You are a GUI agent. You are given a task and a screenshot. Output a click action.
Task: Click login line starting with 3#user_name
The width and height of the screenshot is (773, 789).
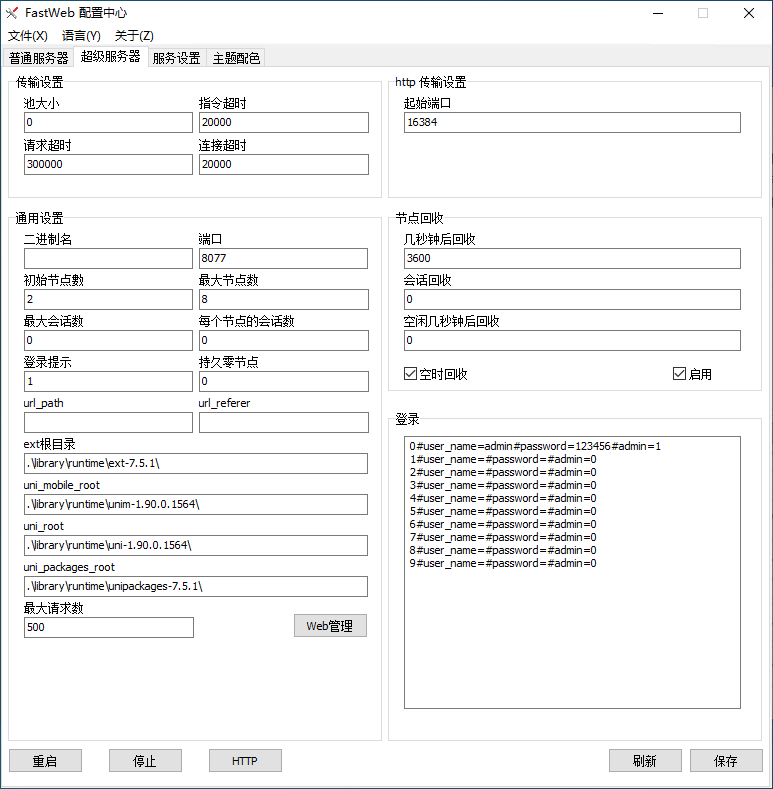pos(503,486)
